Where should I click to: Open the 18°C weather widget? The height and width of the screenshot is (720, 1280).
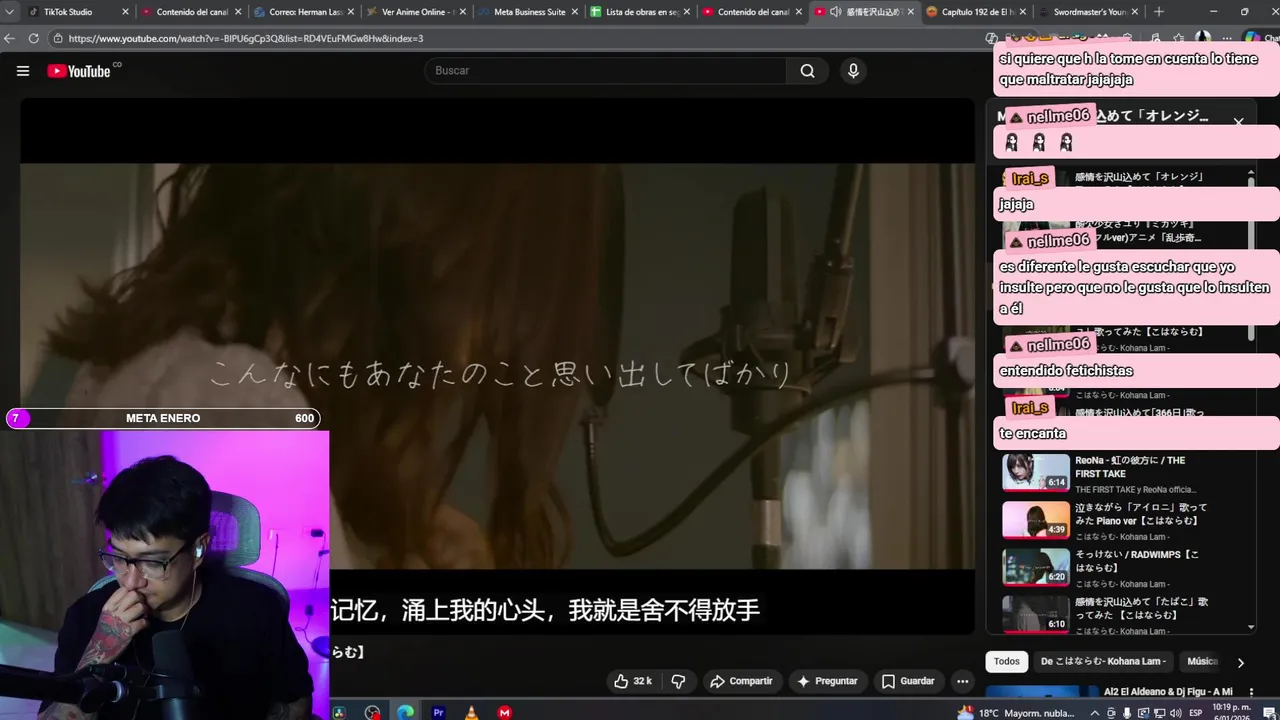coord(1016,713)
